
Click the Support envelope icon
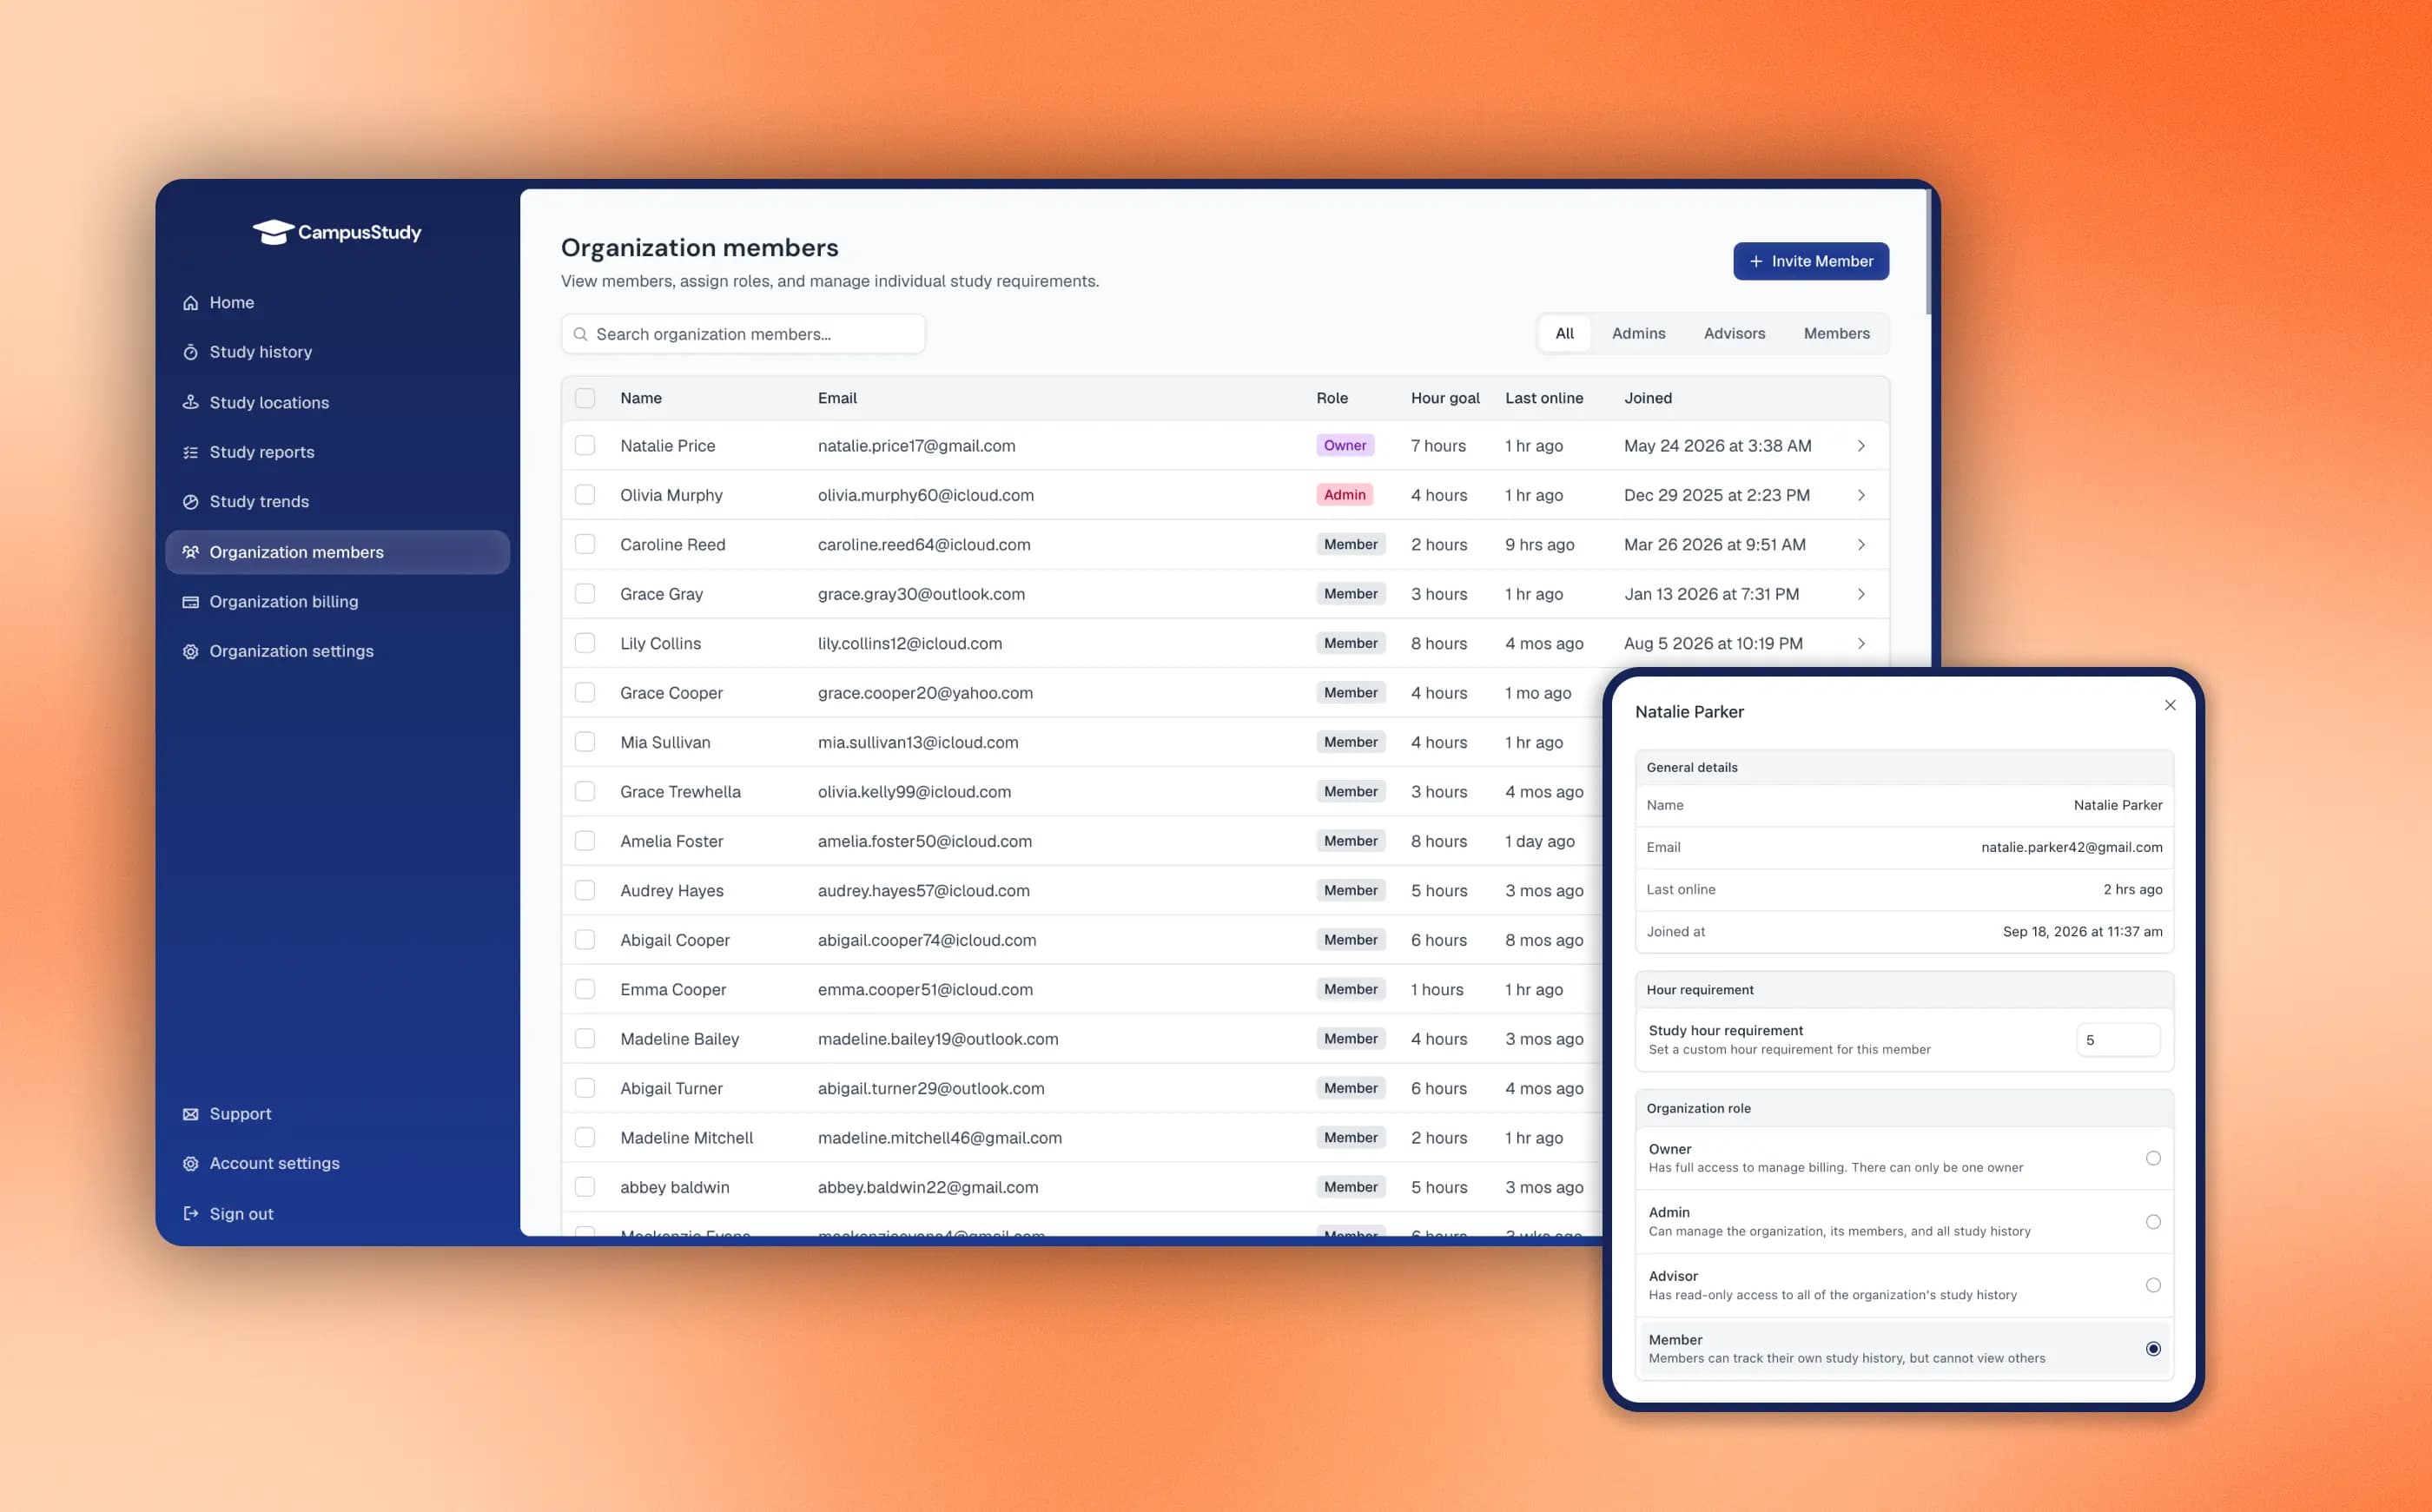tap(190, 1114)
